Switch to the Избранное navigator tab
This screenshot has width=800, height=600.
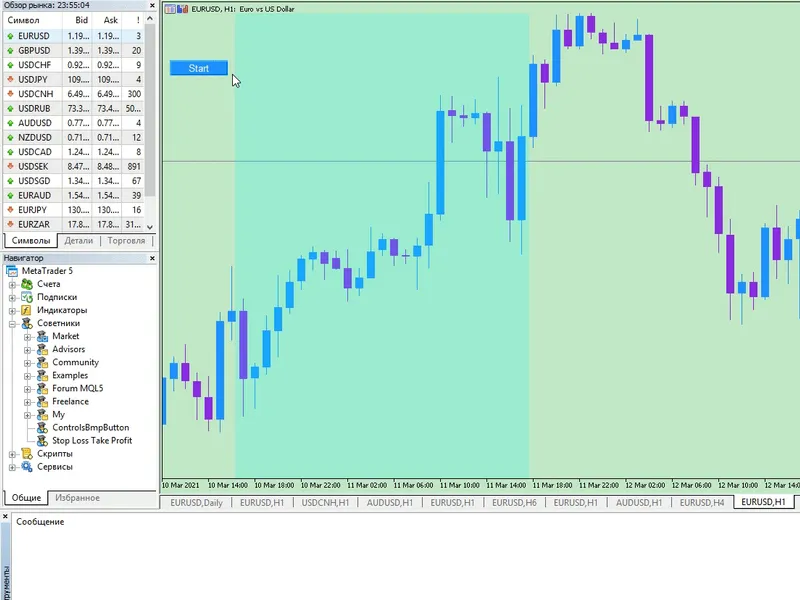[x=78, y=497]
